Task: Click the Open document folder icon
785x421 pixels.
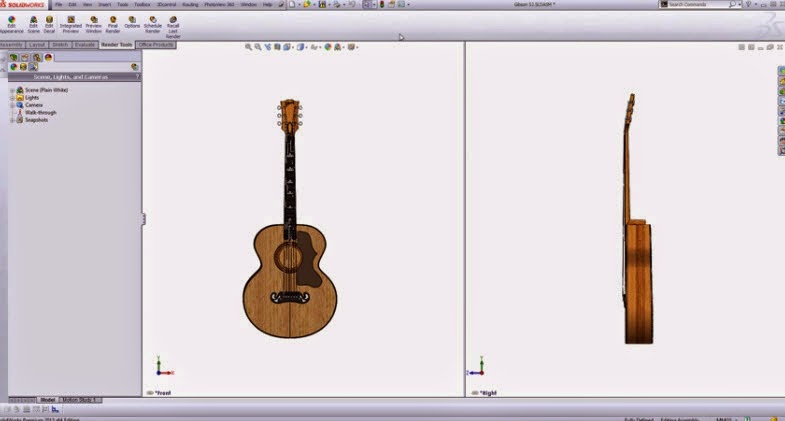Action: pyautogui.click(x=306, y=5)
